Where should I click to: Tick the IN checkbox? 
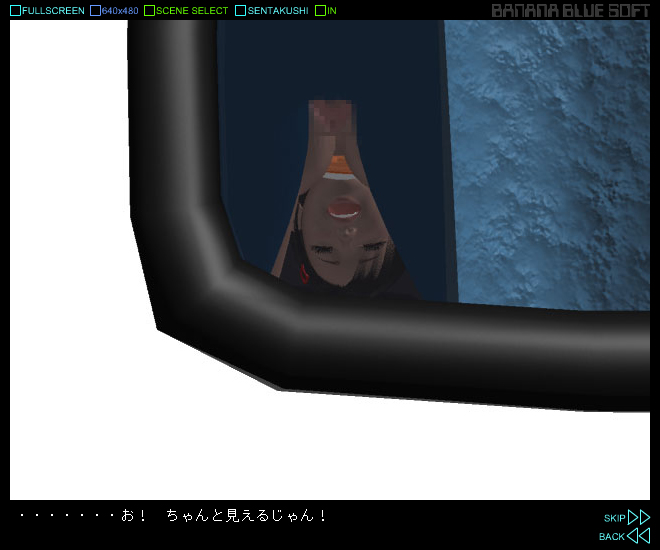tap(320, 11)
